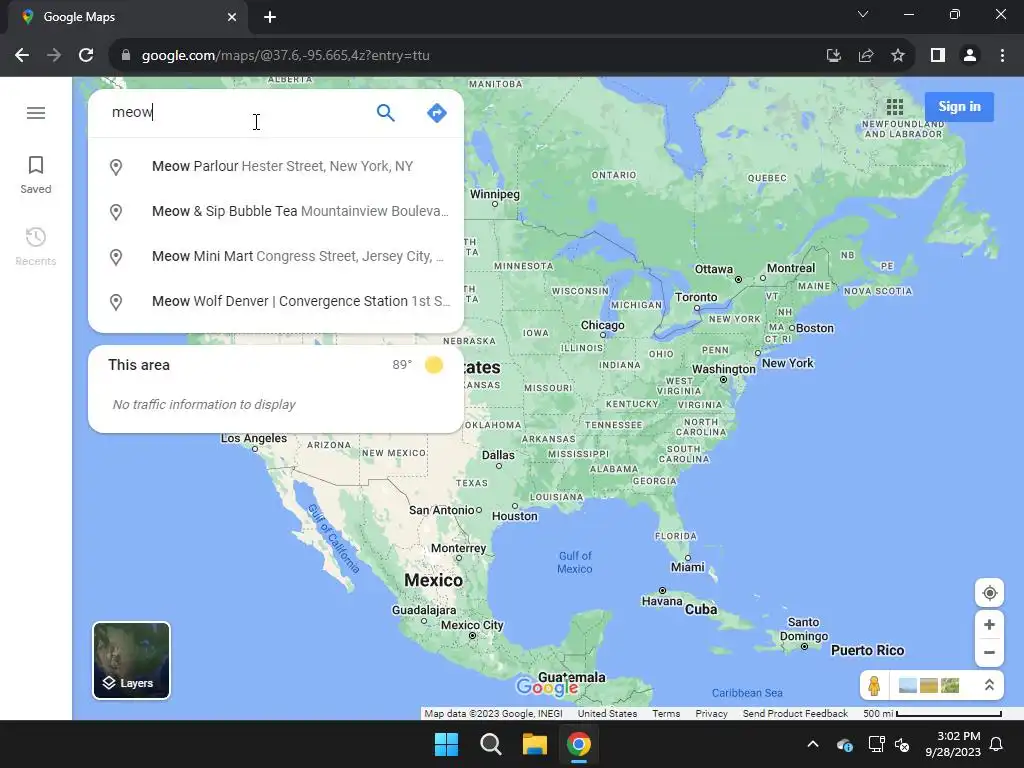The width and height of the screenshot is (1024, 768).
Task: Open the imagery thumbnails strip
Action: pyautogui.click(x=929, y=685)
